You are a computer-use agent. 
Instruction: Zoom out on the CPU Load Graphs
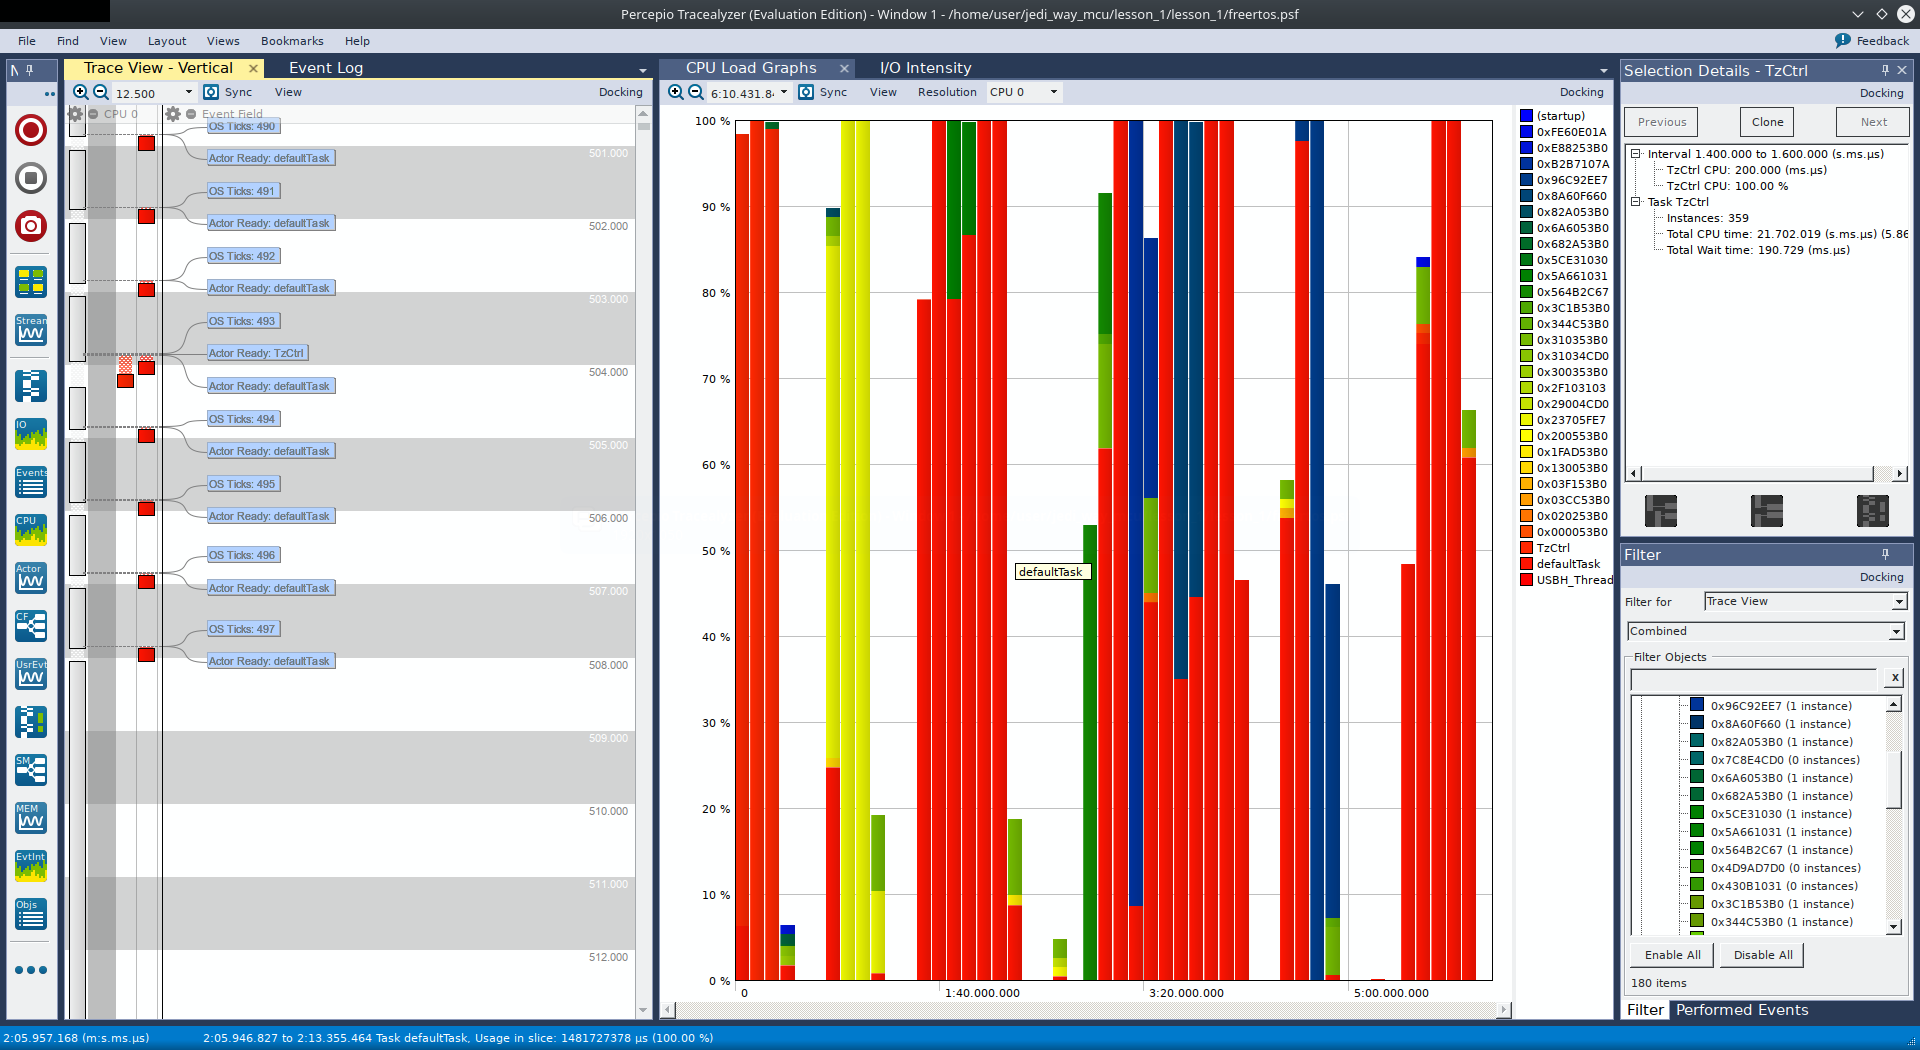696,92
